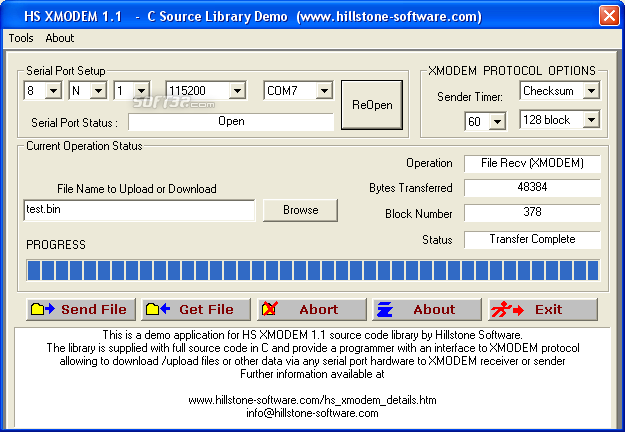Expand the 128 block size dropdown
The height and width of the screenshot is (432, 625).
click(592, 120)
